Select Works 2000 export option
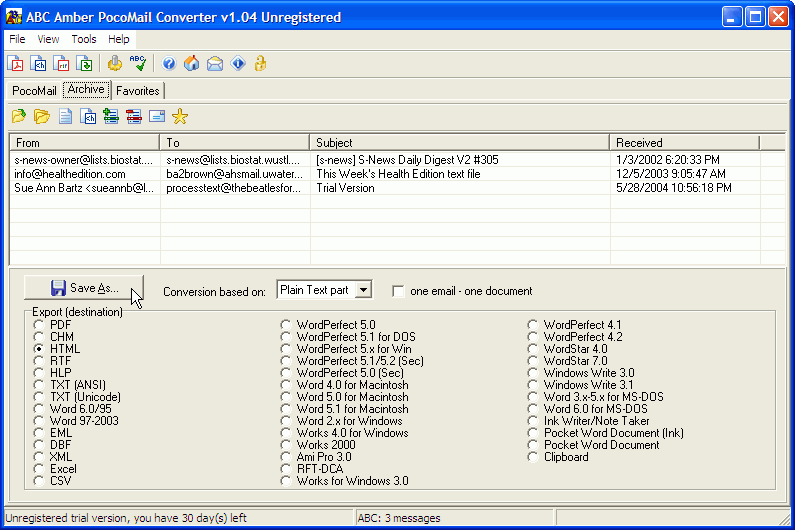Image resolution: width=795 pixels, height=530 pixels. coord(285,445)
